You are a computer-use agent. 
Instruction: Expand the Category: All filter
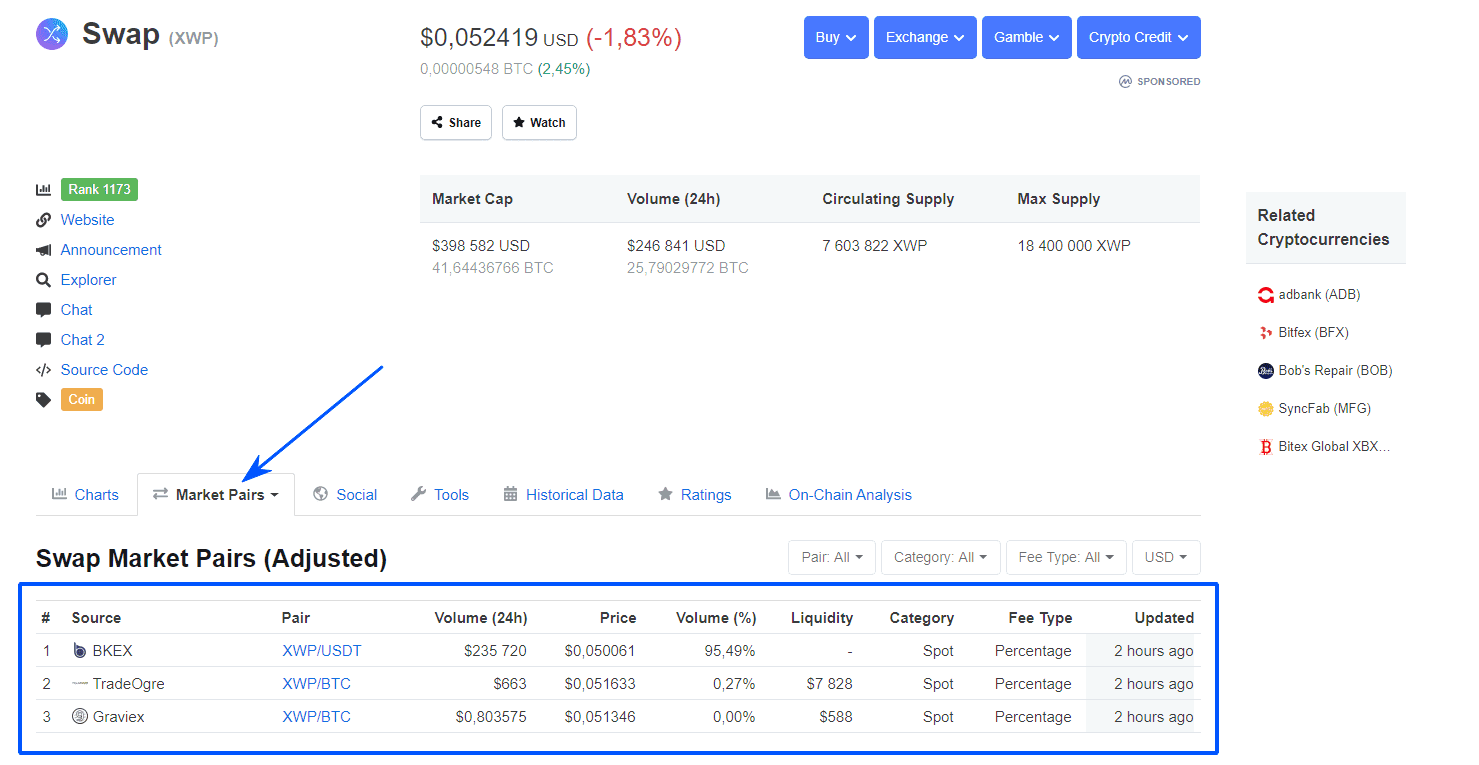coord(941,557)
